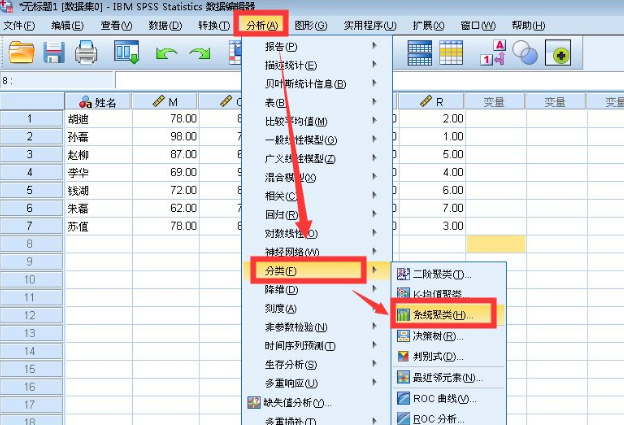This screenshot has width=624, height=425.
Task: Expand the 非参数检验(N) submenu
Action: click(x=317, y=327)
